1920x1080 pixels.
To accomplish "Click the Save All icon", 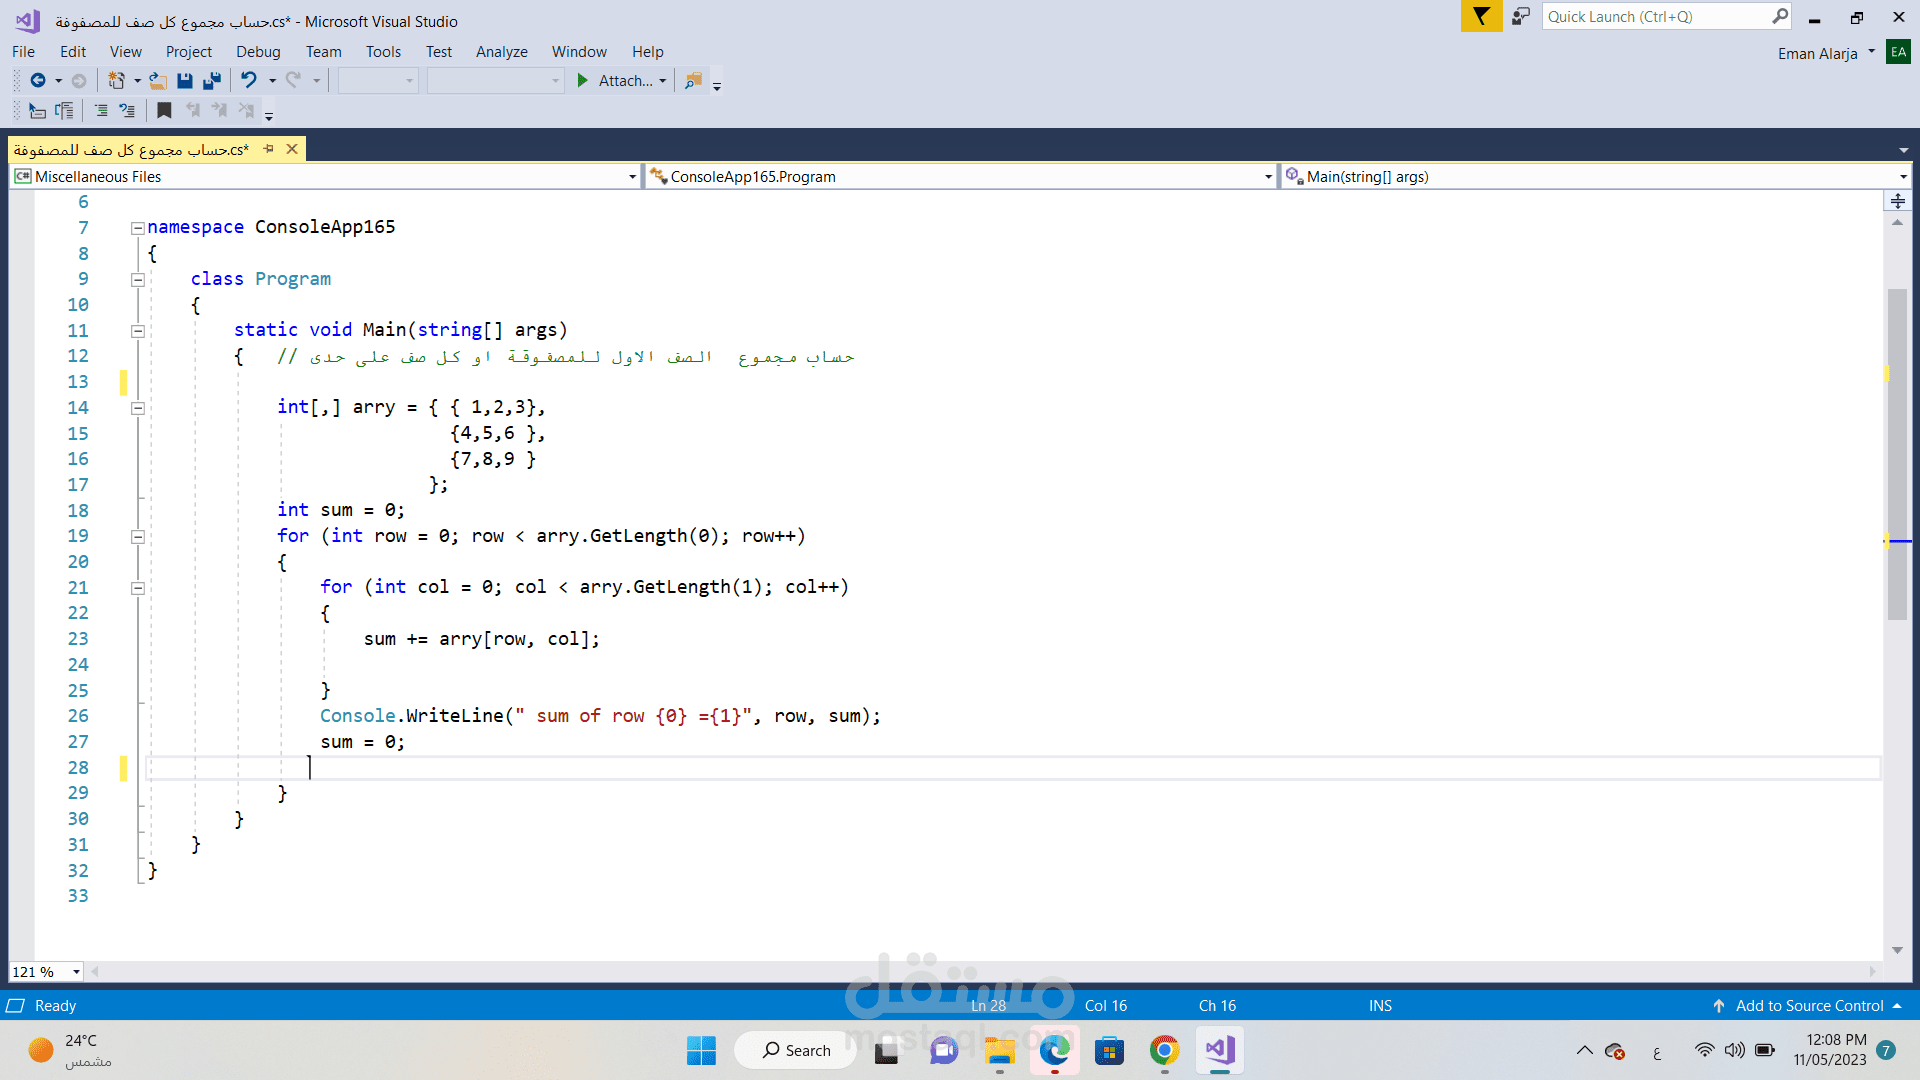I will tap(212, 81).
